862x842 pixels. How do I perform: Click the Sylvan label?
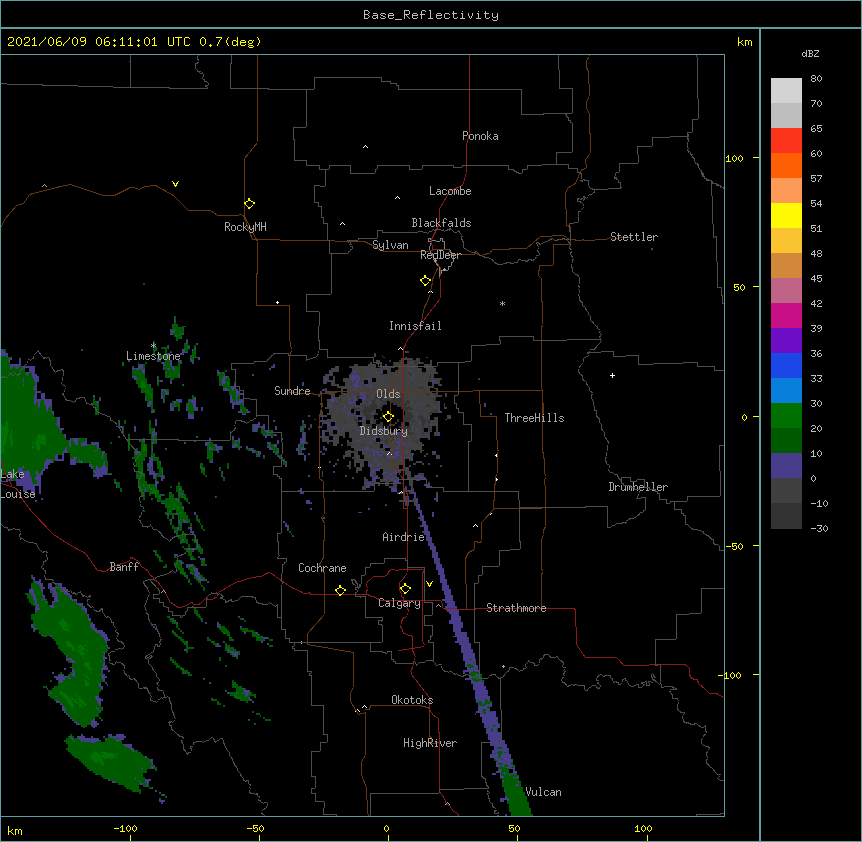[390, 245]
